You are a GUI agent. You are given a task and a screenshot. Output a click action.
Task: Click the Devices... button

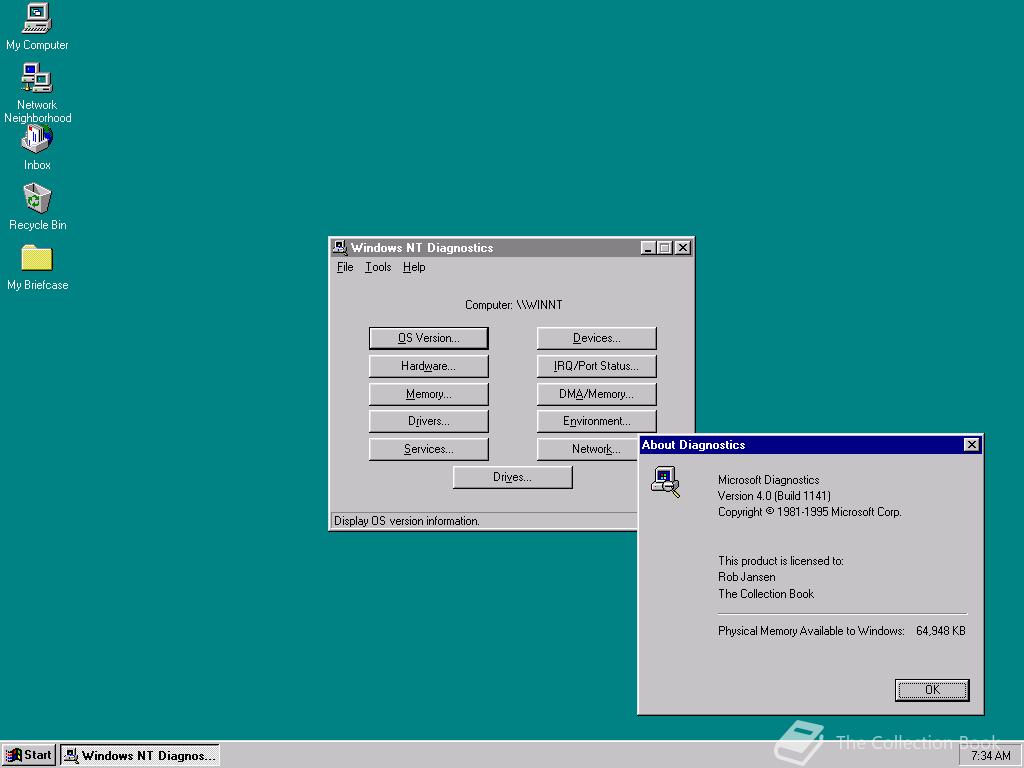pyautogui.click(x=597, y=338)
